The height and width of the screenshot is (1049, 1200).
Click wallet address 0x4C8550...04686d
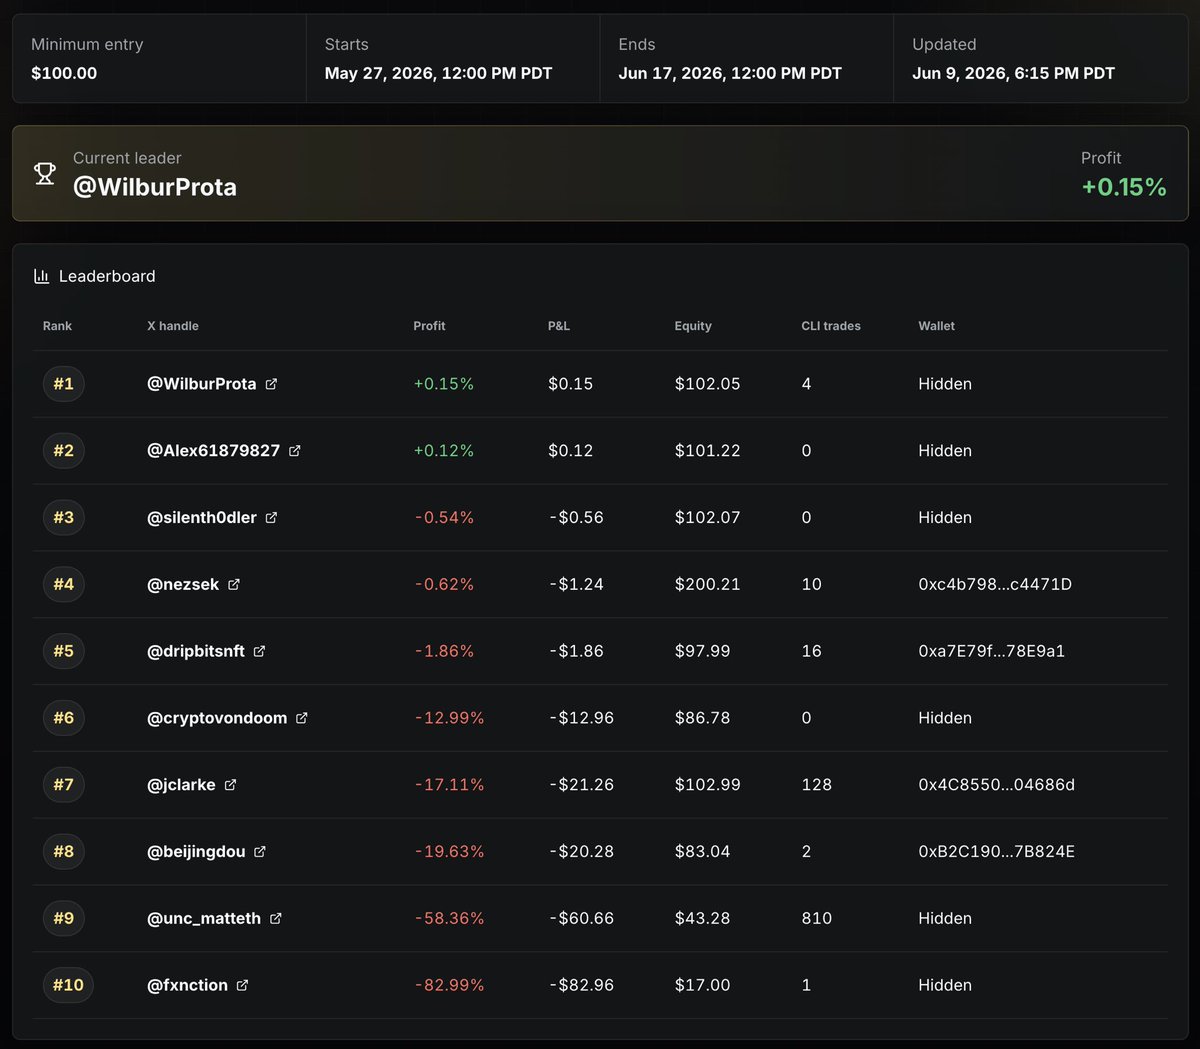point(997,785)
